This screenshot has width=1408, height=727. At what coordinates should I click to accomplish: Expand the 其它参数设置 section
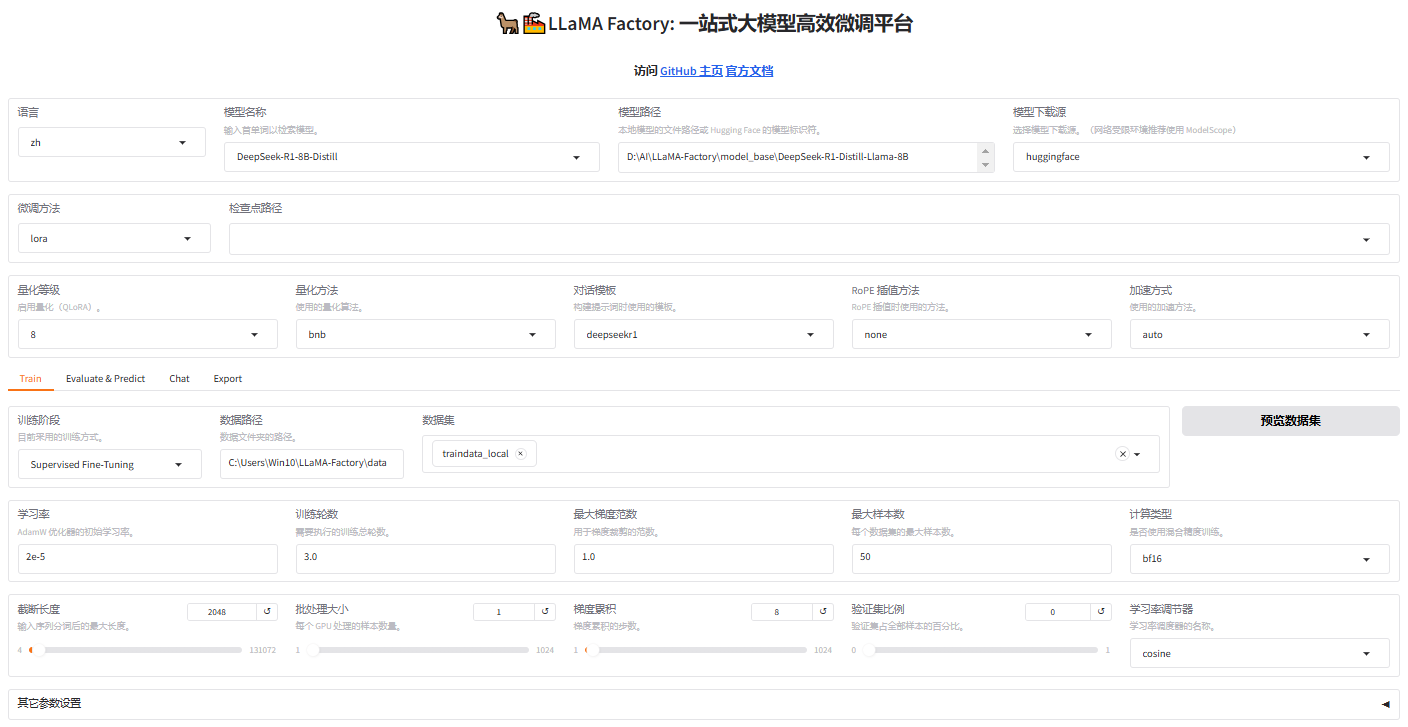tap(704, 704)
